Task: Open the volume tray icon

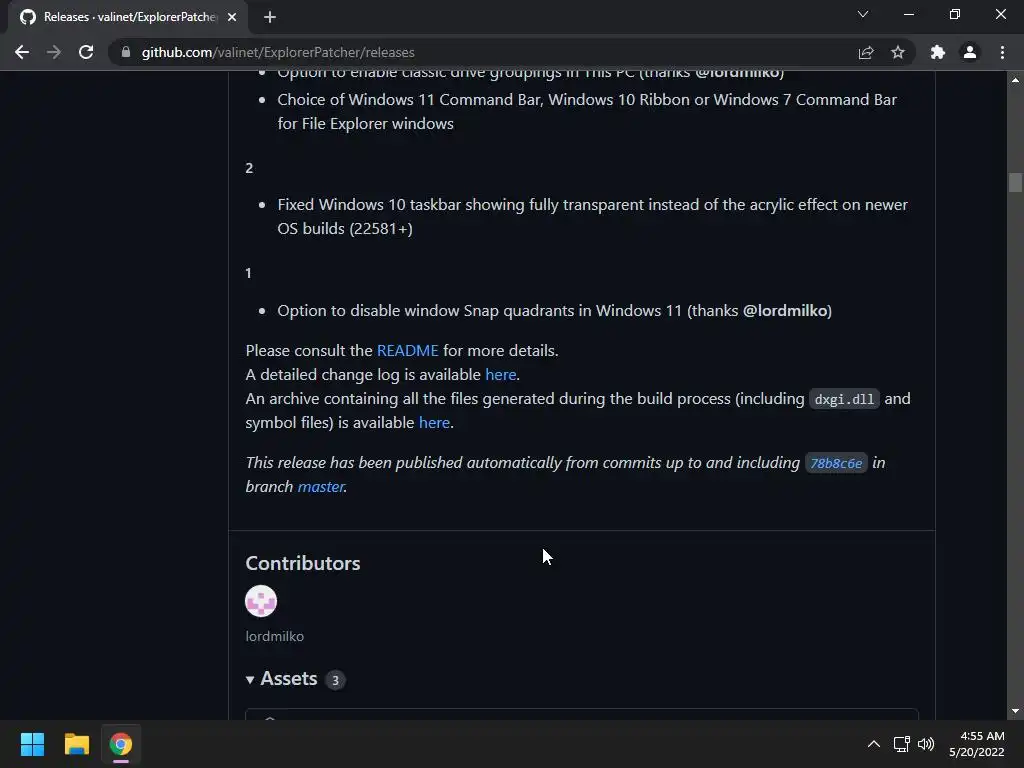Action: pyautogui.click(x=926, y=744)
